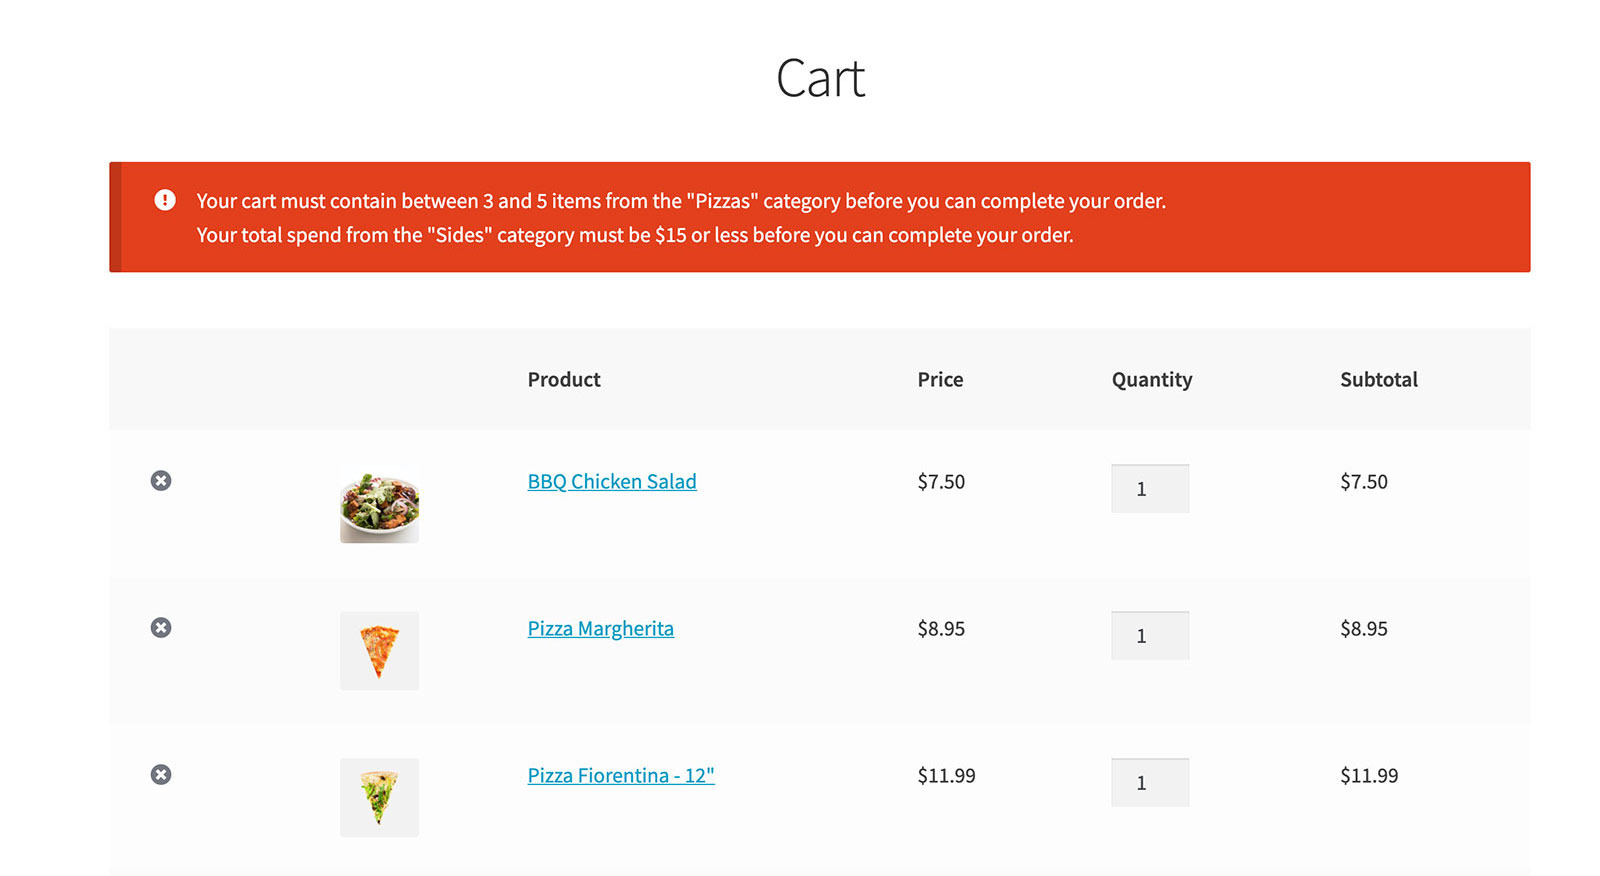The height and width of the screenshot is (876, 1600).
Task: Remove Pizza Margherita from the cart
Action: click(161, 628)
